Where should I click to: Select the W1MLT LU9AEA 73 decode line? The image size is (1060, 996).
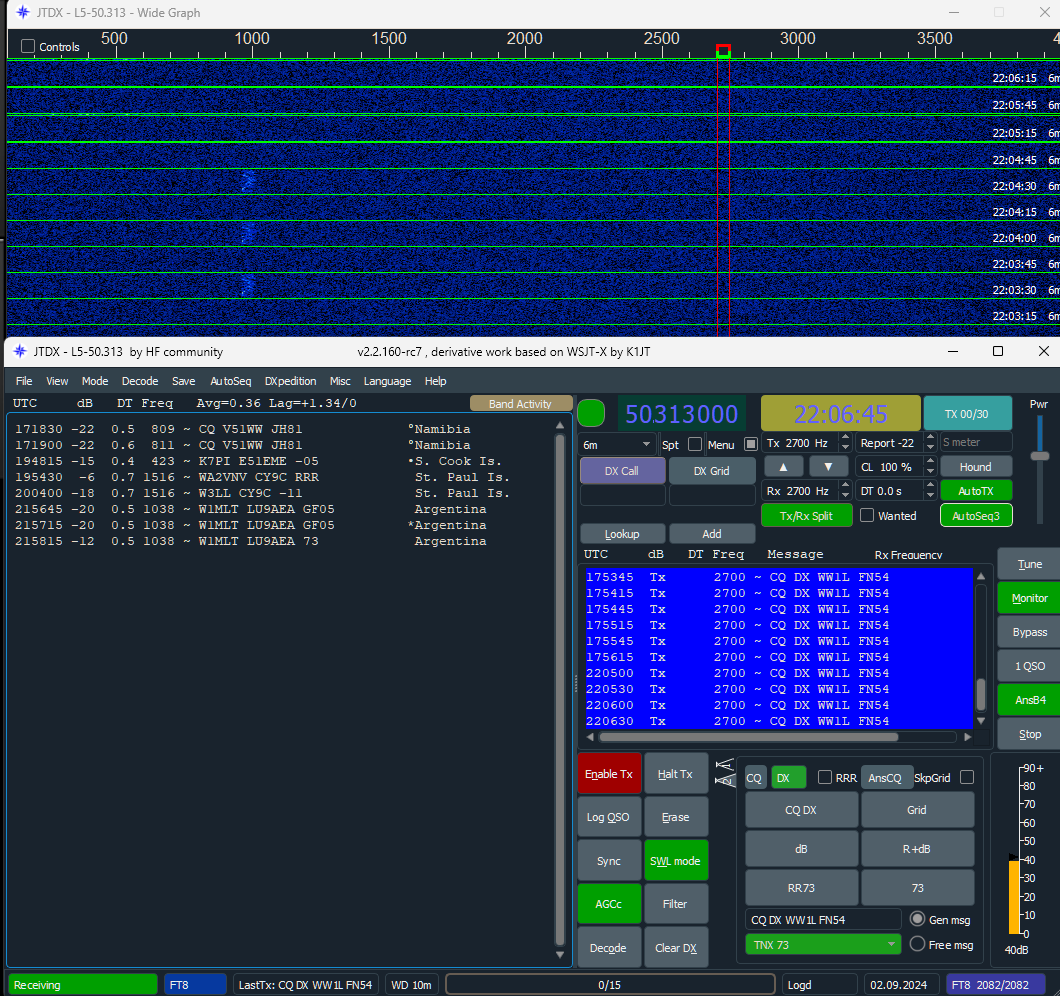coord(251,541)
